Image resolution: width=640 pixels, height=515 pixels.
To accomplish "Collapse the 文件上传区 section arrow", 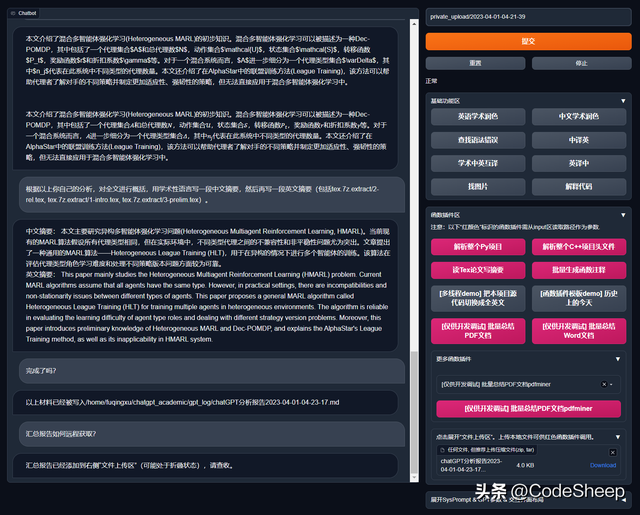I will click(618, 437).
